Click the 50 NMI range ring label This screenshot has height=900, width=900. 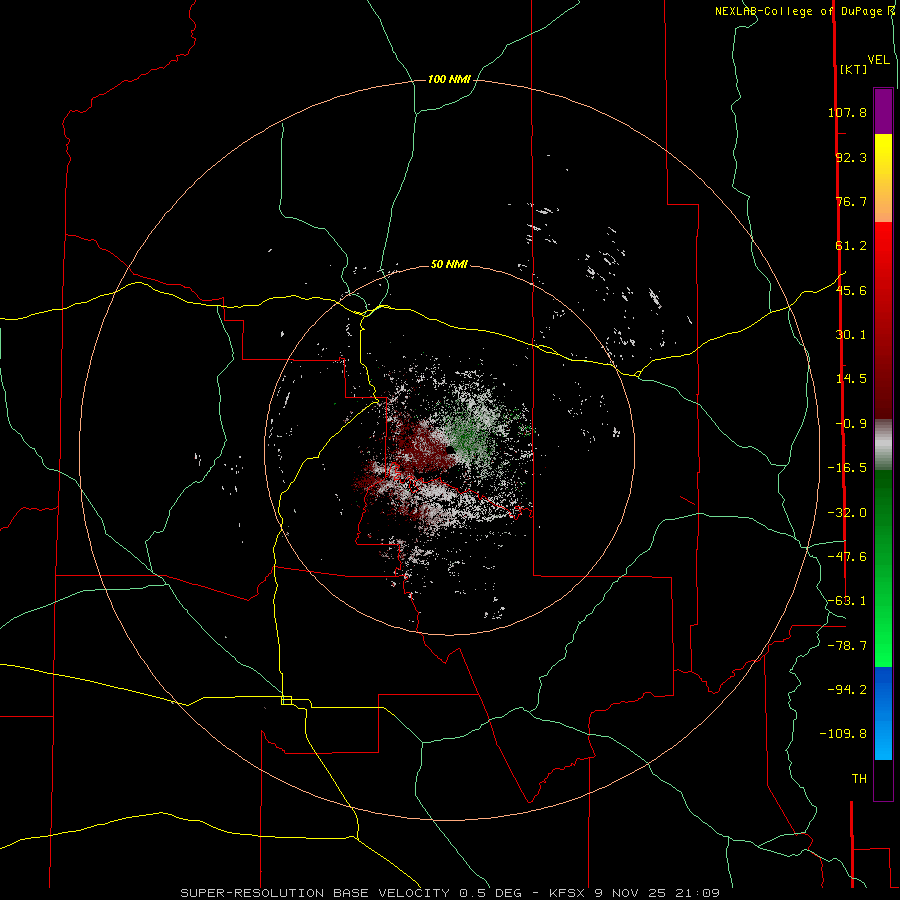tap(449, 264)
